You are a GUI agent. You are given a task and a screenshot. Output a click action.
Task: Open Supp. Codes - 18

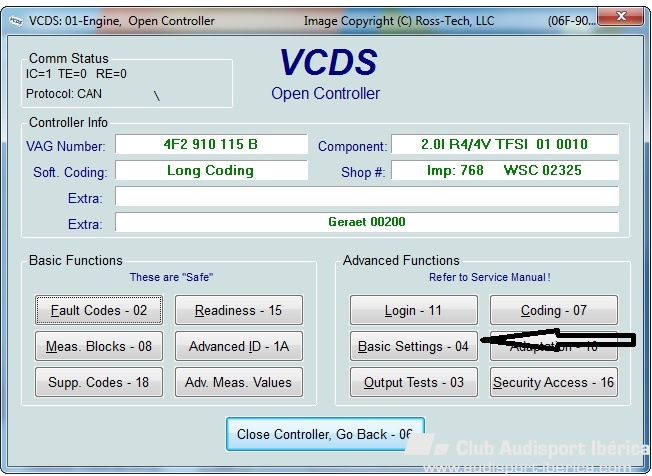click(x=99, y=382)
